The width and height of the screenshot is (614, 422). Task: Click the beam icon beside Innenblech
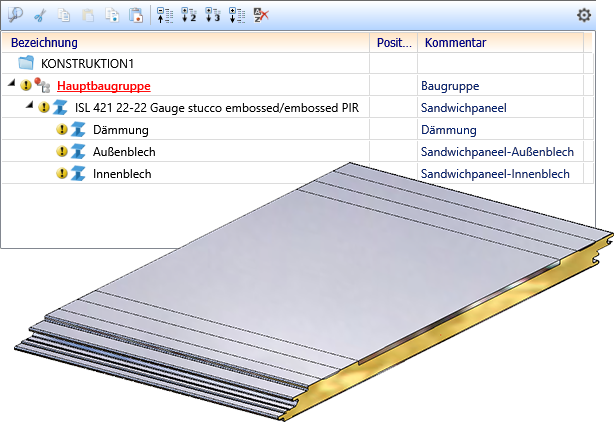coord(78,173)
